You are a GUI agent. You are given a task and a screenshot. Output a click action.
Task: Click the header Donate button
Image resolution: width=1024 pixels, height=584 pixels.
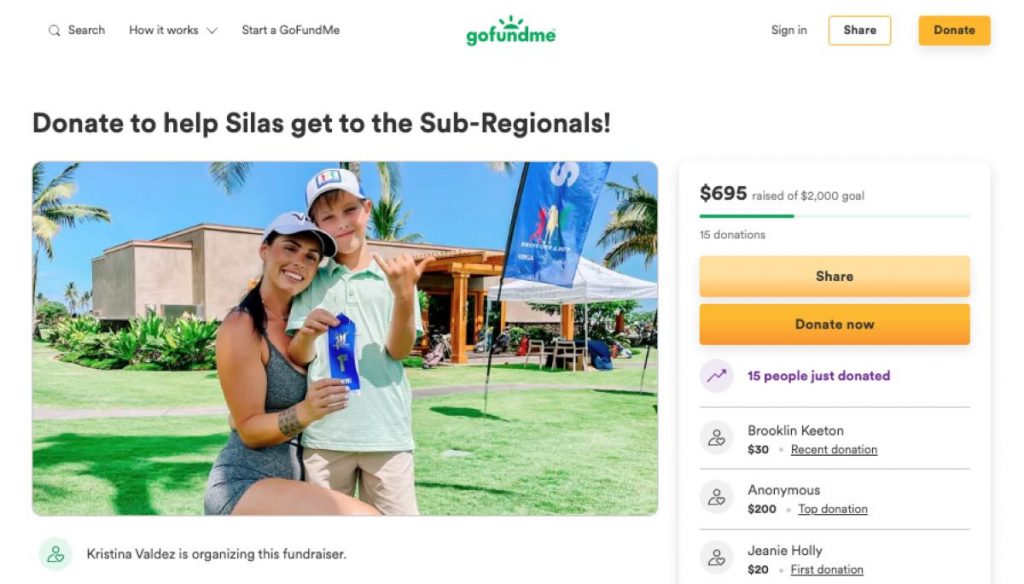pos(954,30)
